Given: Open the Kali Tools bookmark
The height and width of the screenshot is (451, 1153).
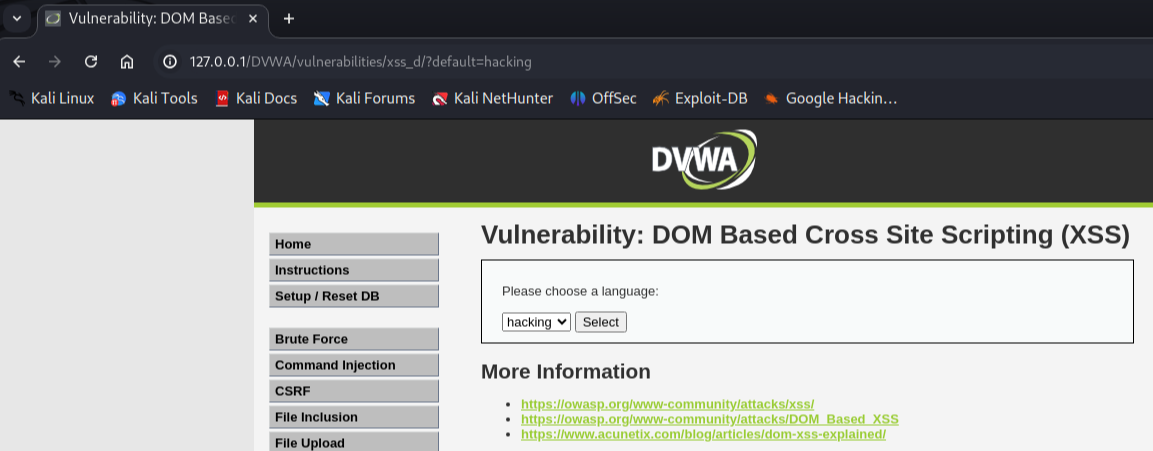Looking at the screenshot, I should (x=154, y=98).
